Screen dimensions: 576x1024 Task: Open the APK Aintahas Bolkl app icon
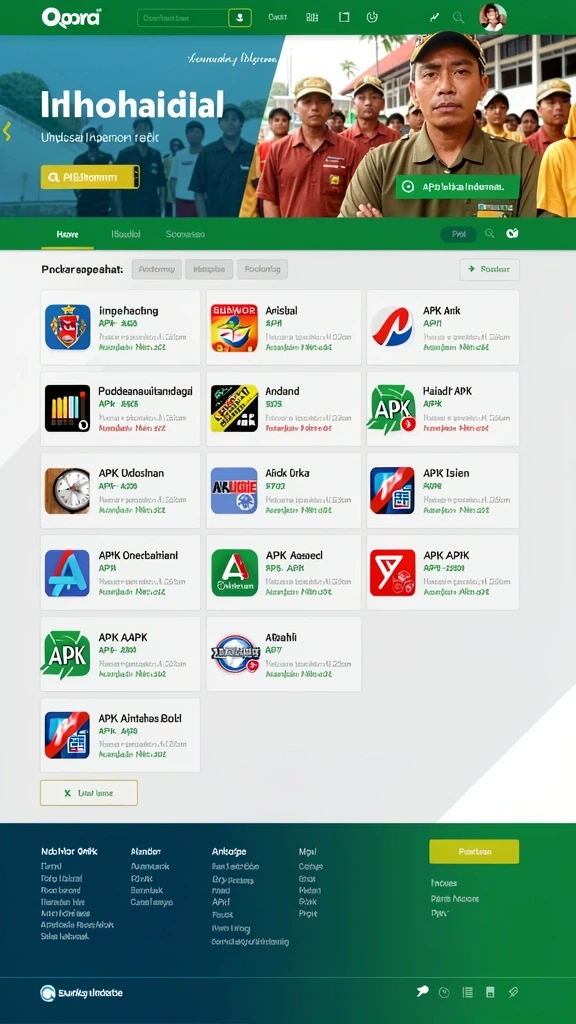(68, 735)
